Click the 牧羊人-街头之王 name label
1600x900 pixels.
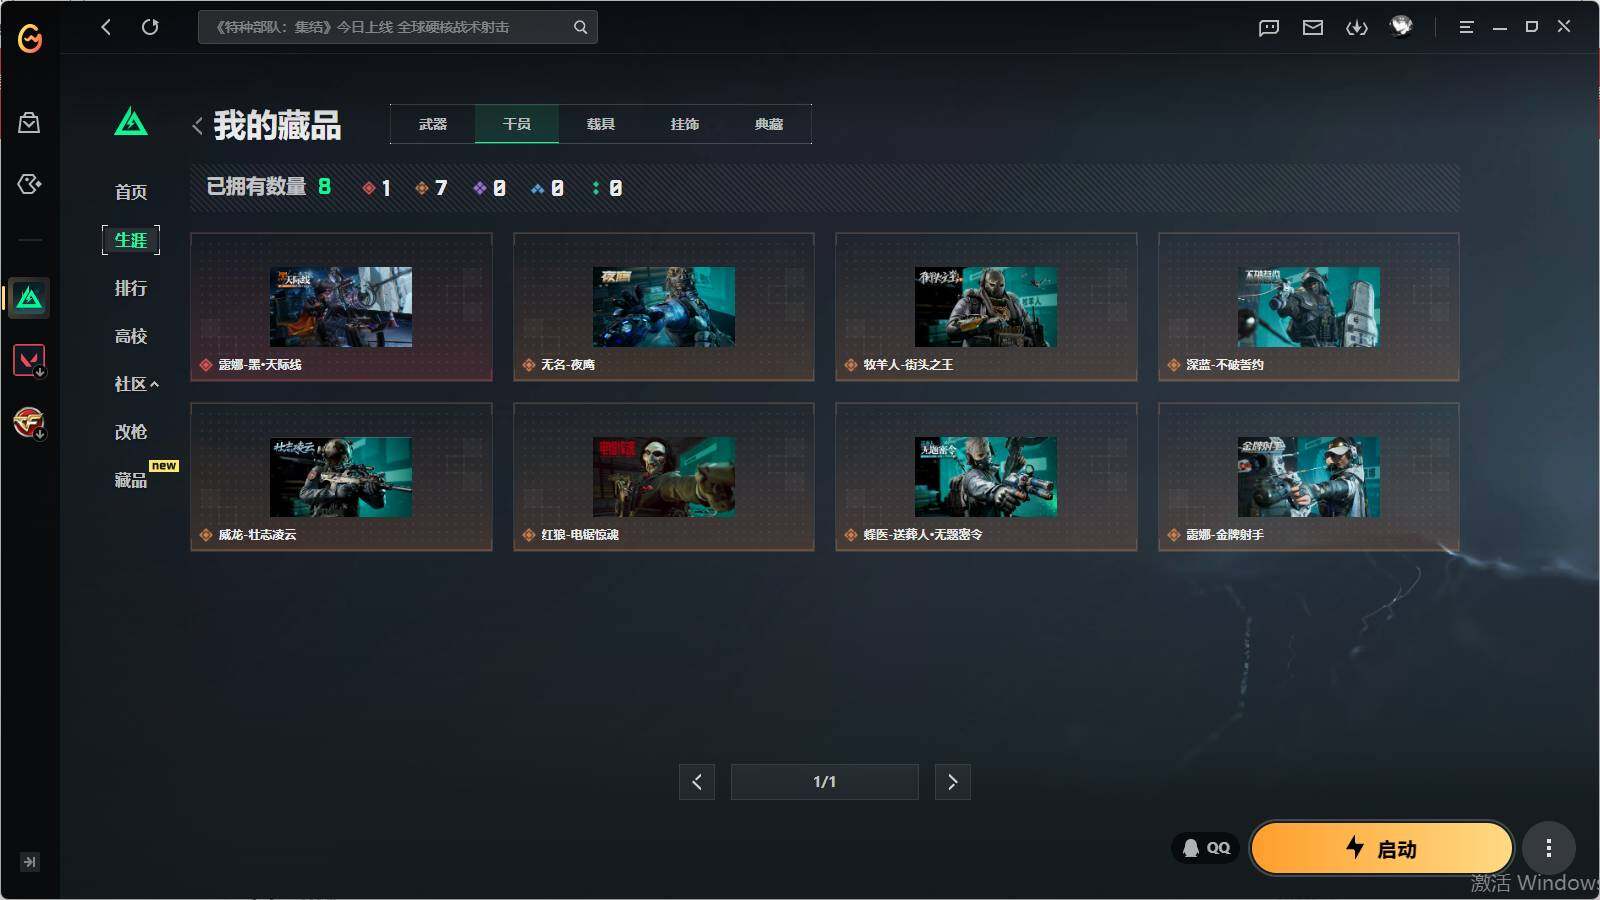[908, 365]
